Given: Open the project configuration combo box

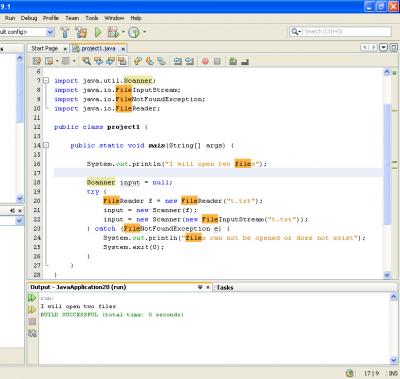Looking at the screenshot, I should pos(27,32).
